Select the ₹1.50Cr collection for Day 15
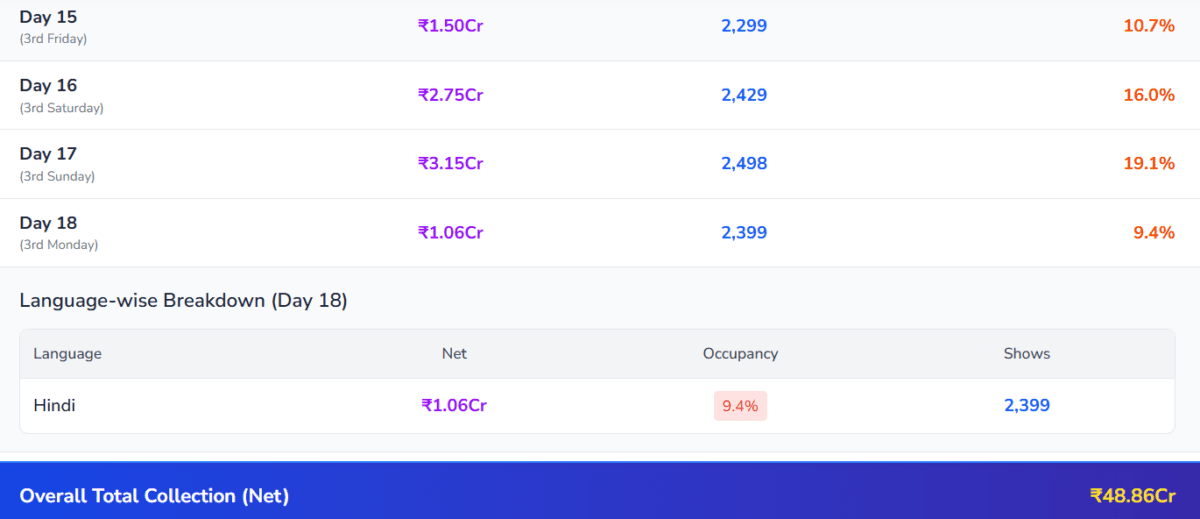Image resolution: width=1200 pixels, height=519 pixels. pos(450,26)
